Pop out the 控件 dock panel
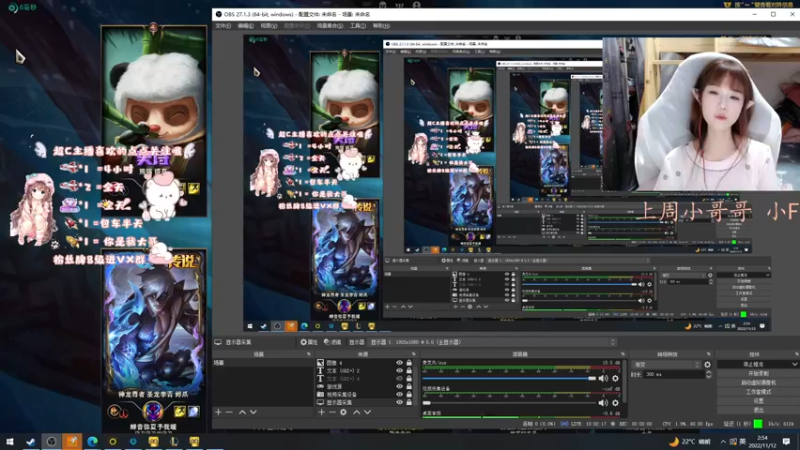 point(796,354)
